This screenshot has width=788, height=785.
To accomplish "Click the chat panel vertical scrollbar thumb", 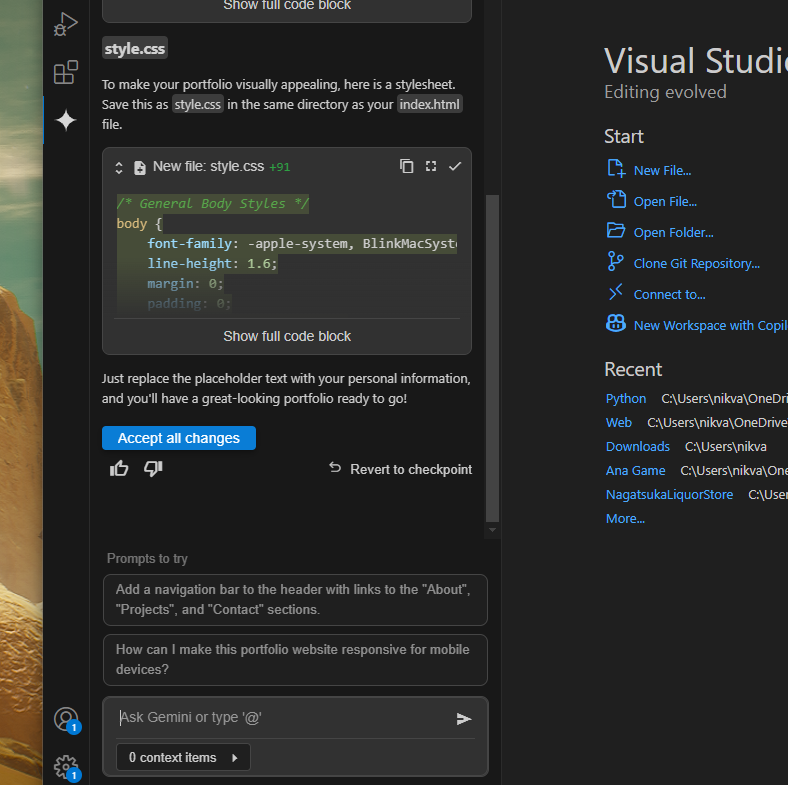I will coord(492,358).
